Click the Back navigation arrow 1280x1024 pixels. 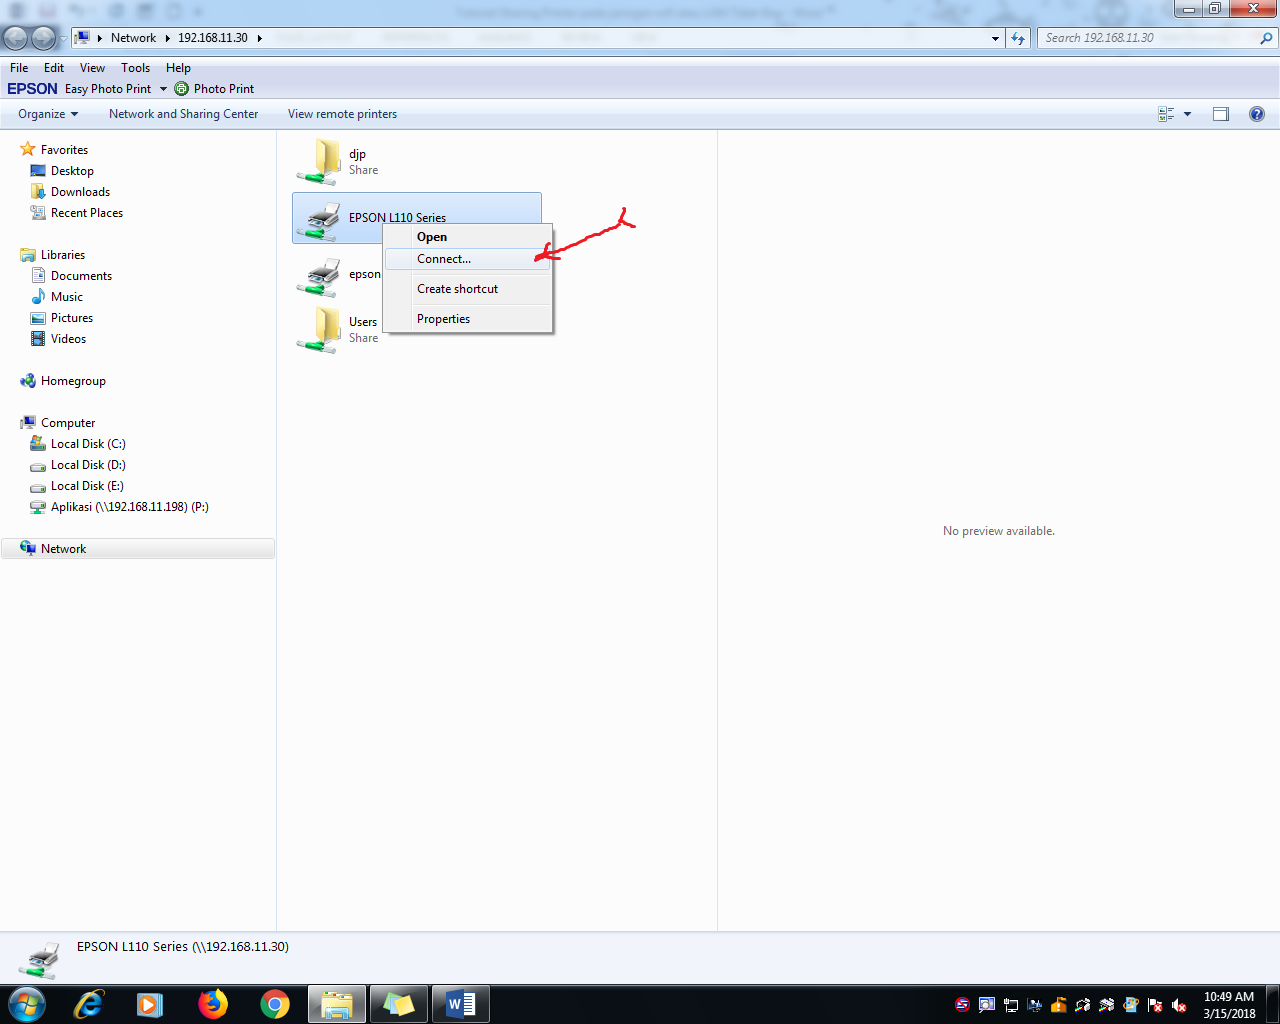(x=15, y=38)
